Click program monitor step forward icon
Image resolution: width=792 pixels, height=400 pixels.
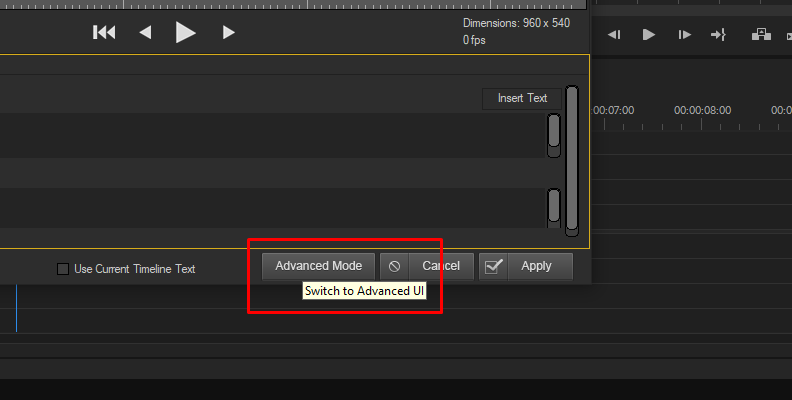click(684, 34)
